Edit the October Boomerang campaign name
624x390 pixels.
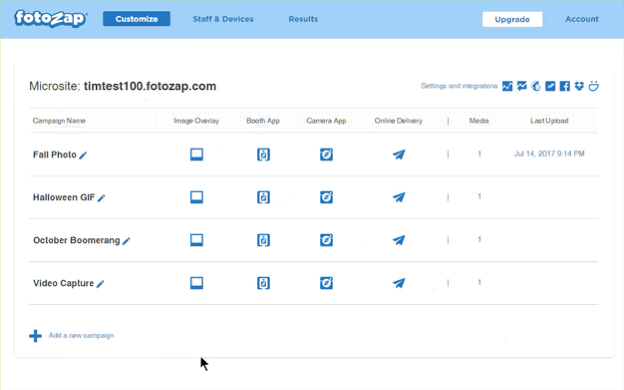(126, 241)
